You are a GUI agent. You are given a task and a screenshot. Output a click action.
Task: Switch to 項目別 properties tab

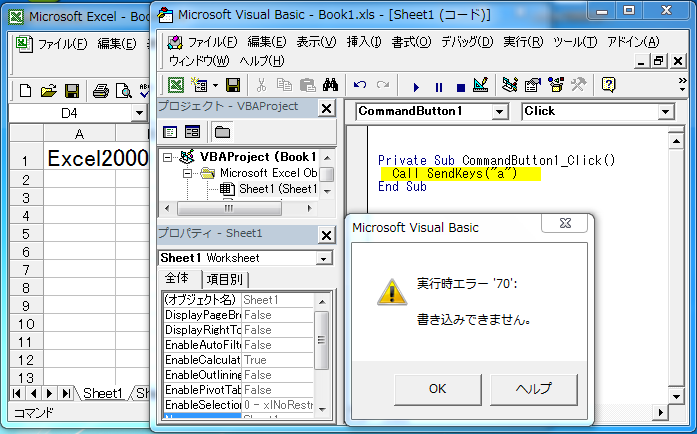[224, 280]
